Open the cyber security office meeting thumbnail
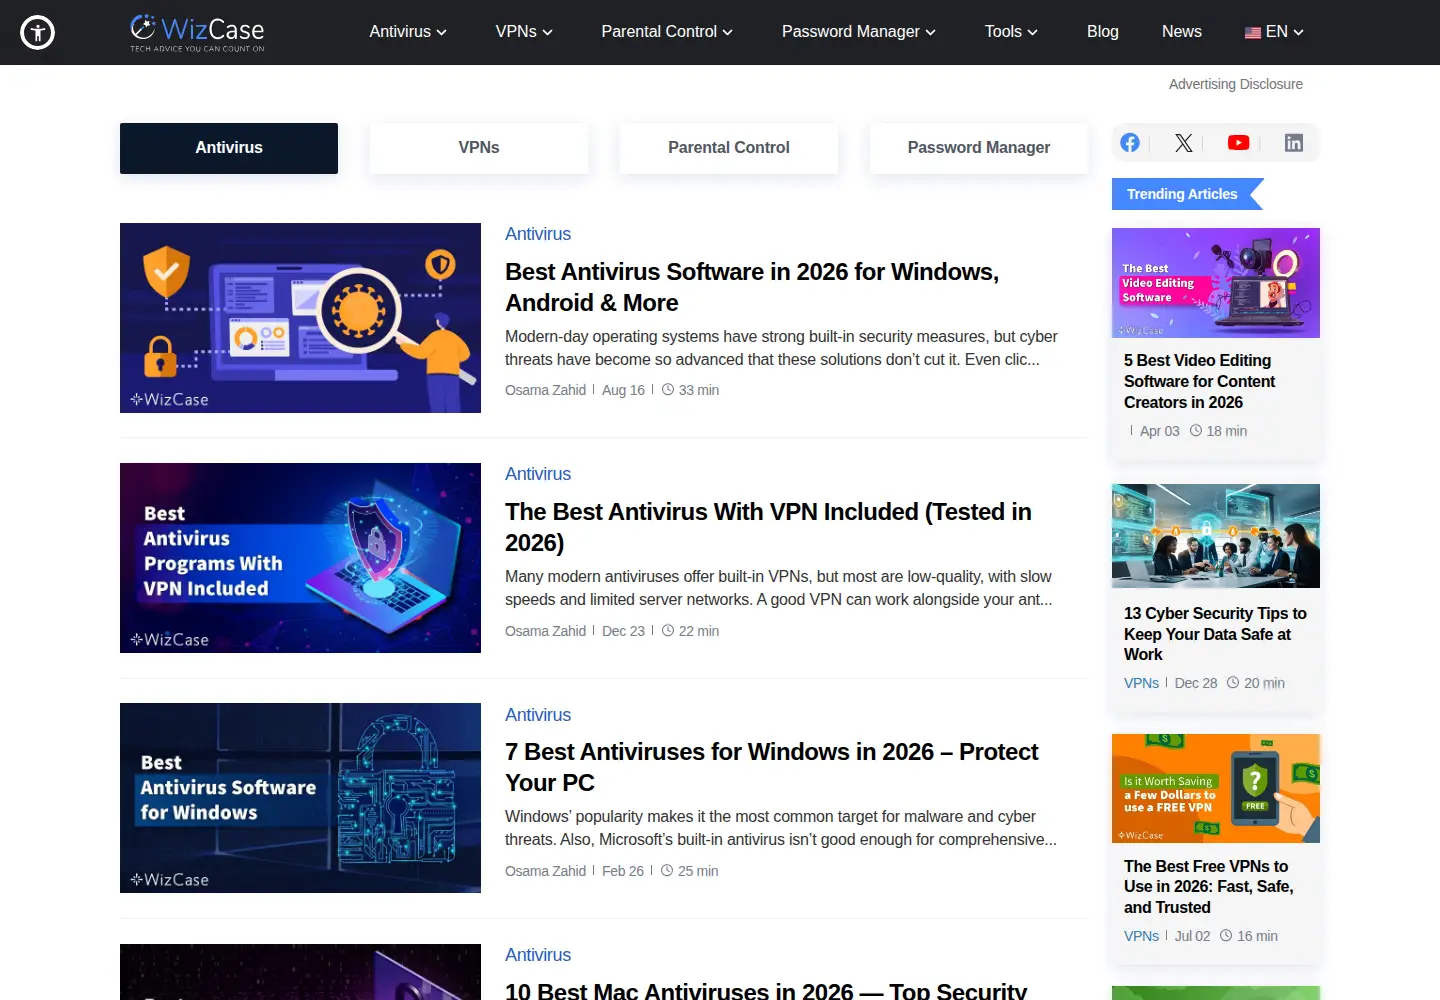 click(x=1216, y=536)
